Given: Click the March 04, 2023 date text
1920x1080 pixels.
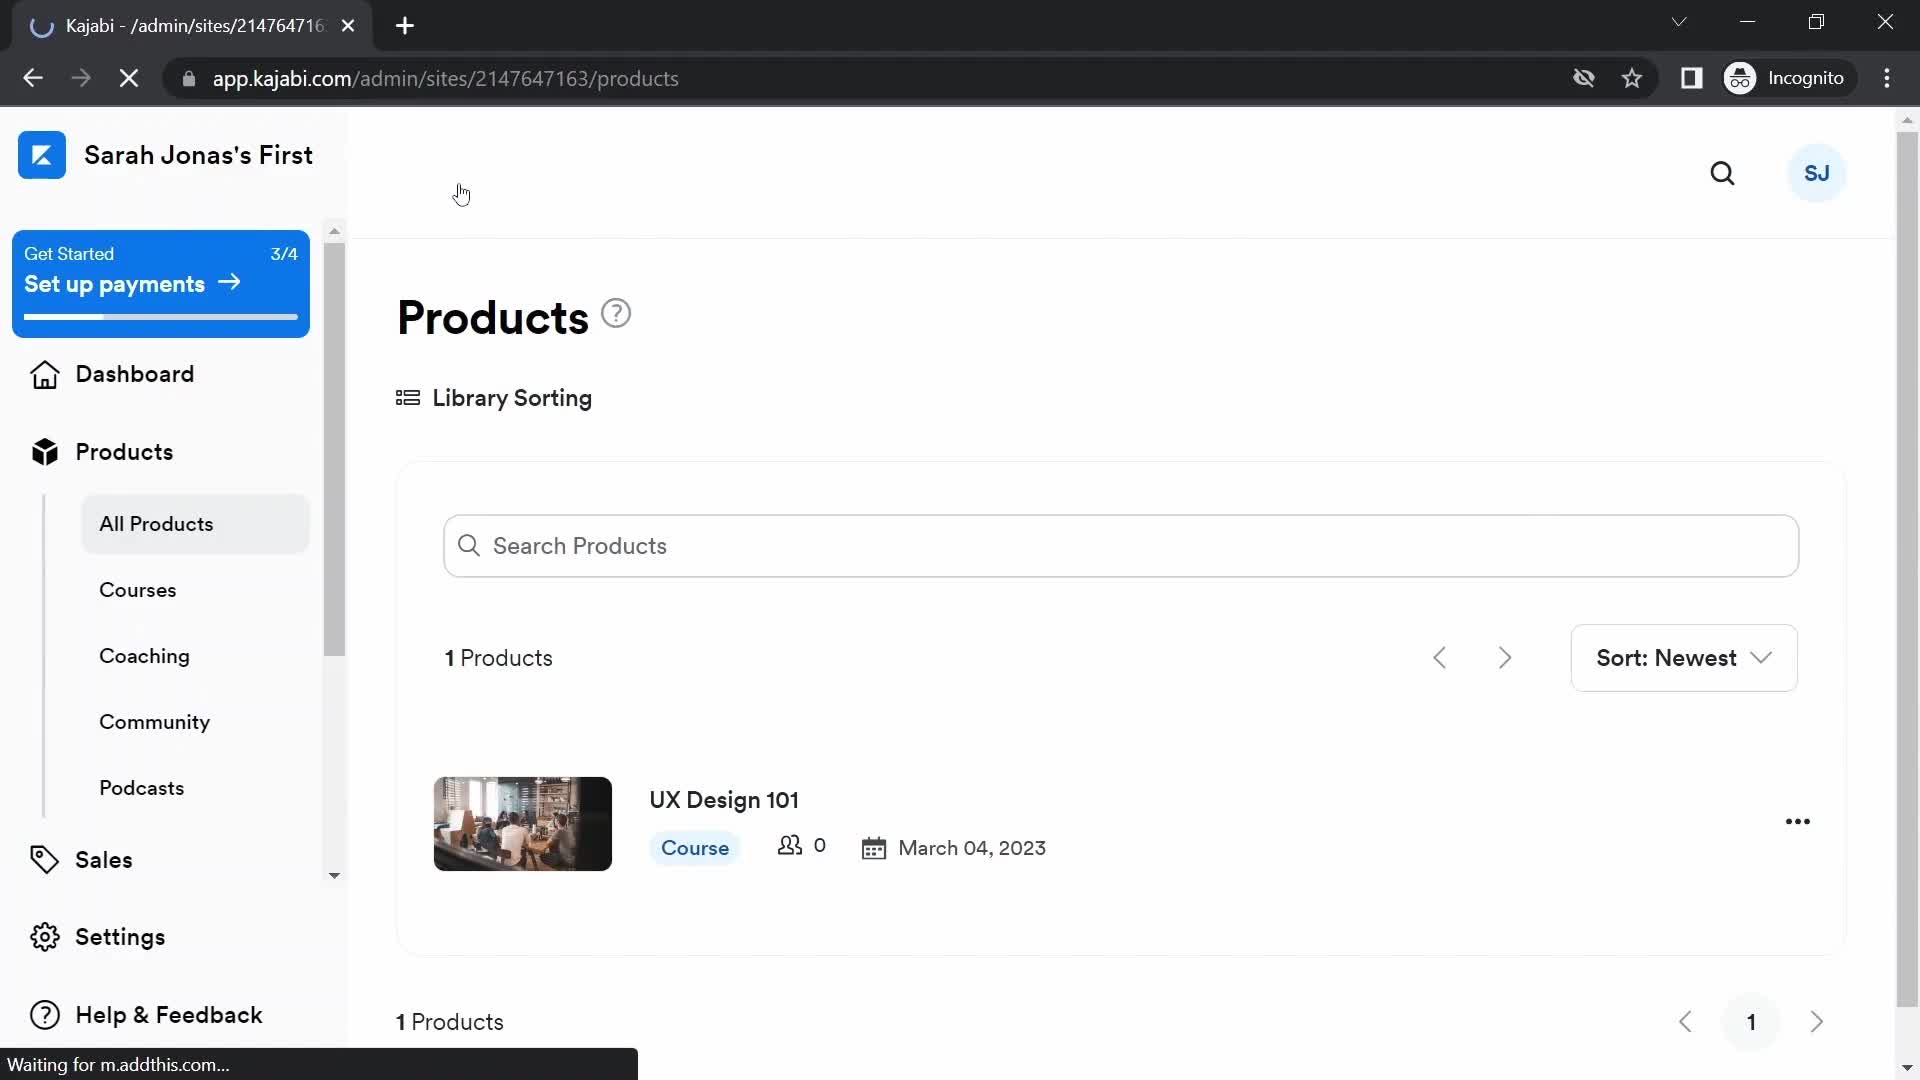Looking at the screenshot, I should 972,848.
